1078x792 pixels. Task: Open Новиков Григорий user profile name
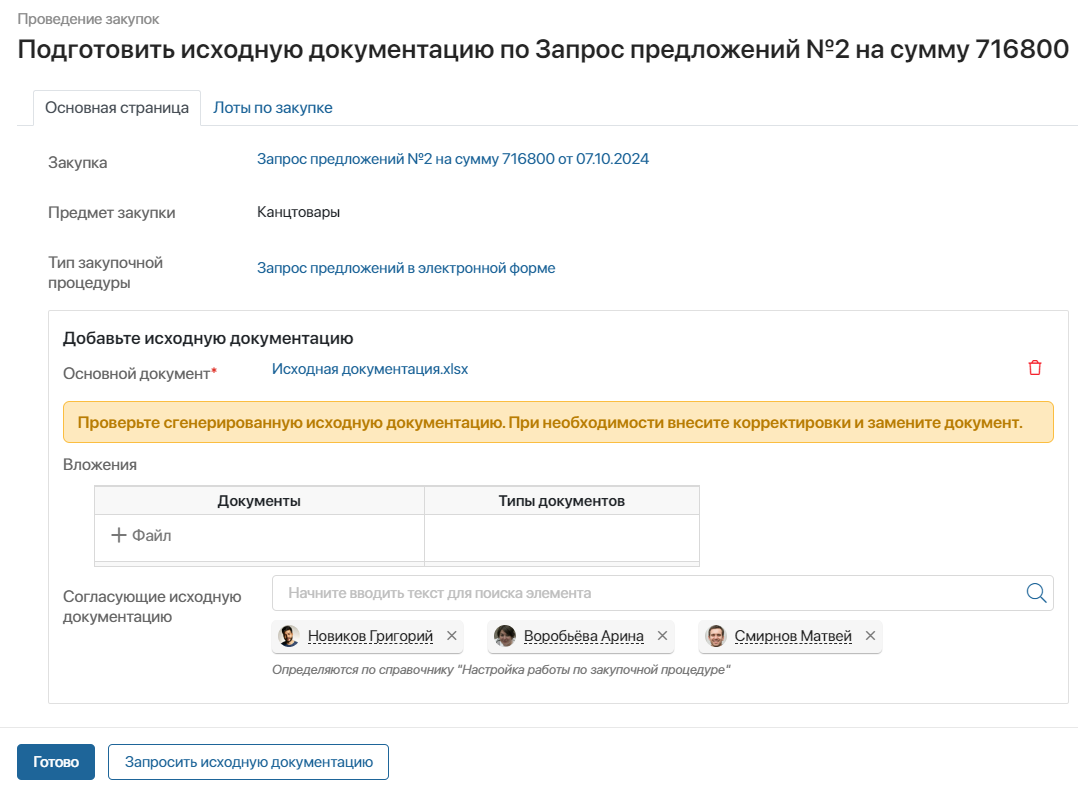370,636
